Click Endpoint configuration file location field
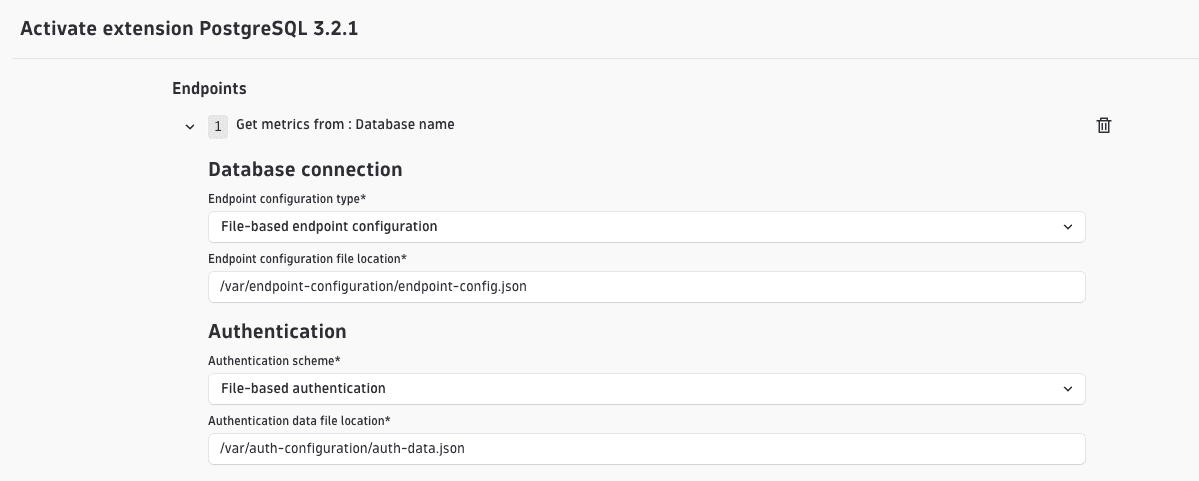 (x=646, y=287)
